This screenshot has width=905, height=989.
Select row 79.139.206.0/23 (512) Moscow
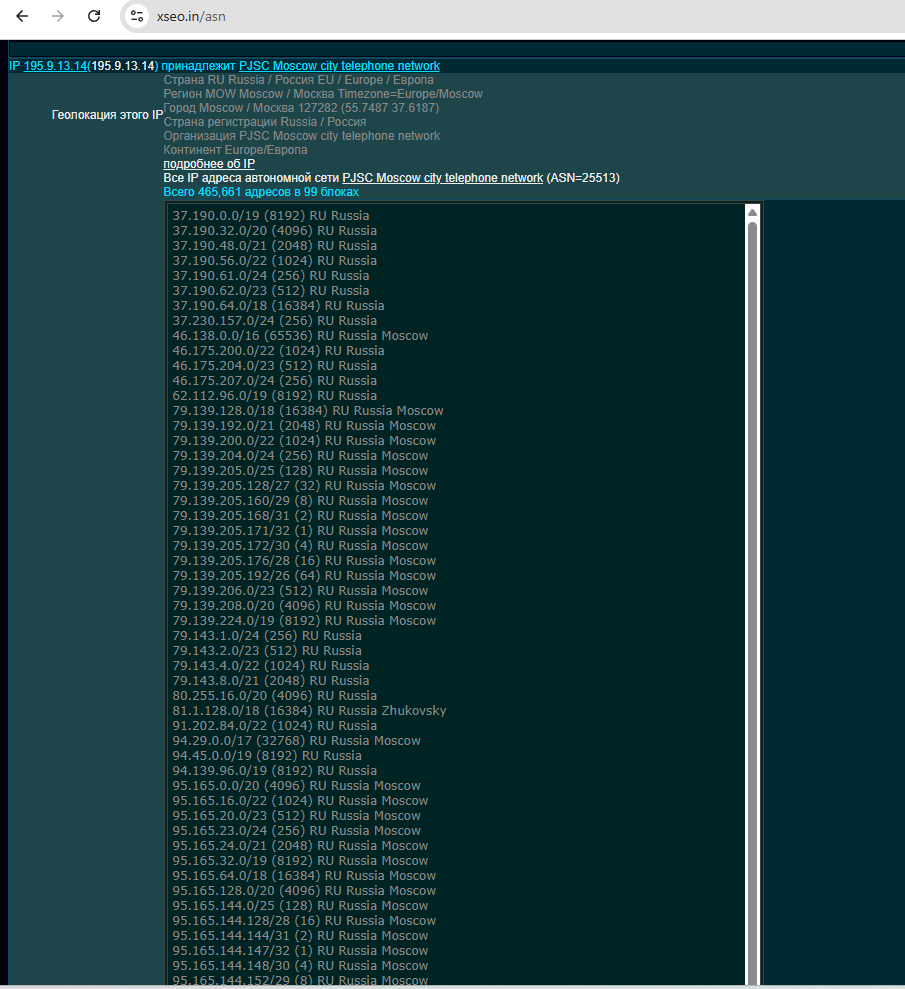point(301,591)
